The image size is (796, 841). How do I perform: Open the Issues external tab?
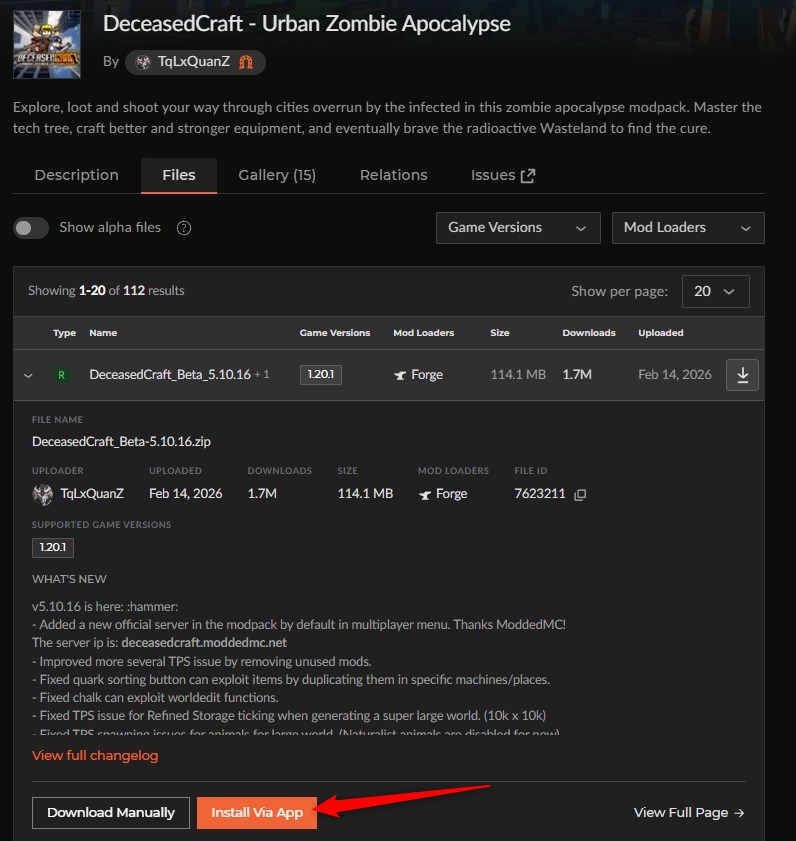click(503, 175)
